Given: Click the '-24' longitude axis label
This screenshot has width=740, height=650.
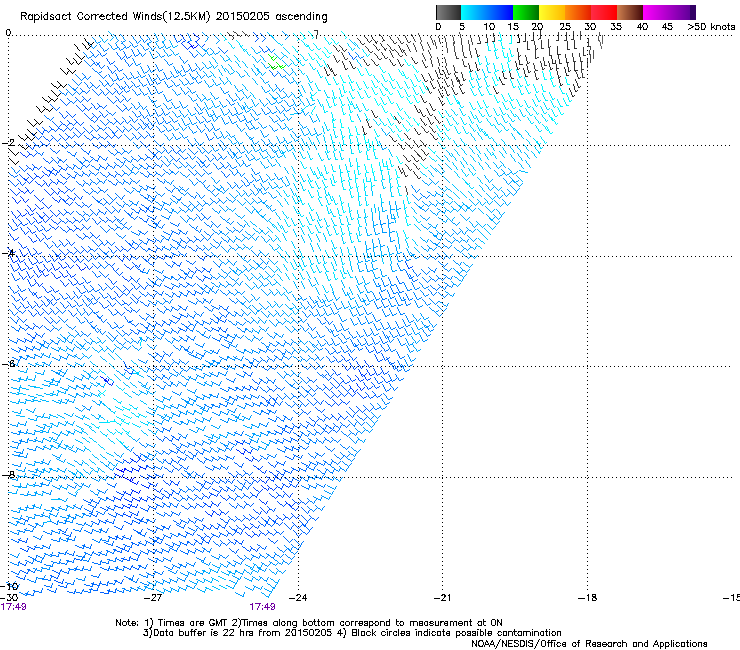Looking at the screenshot, I should (x=298, y=598).
